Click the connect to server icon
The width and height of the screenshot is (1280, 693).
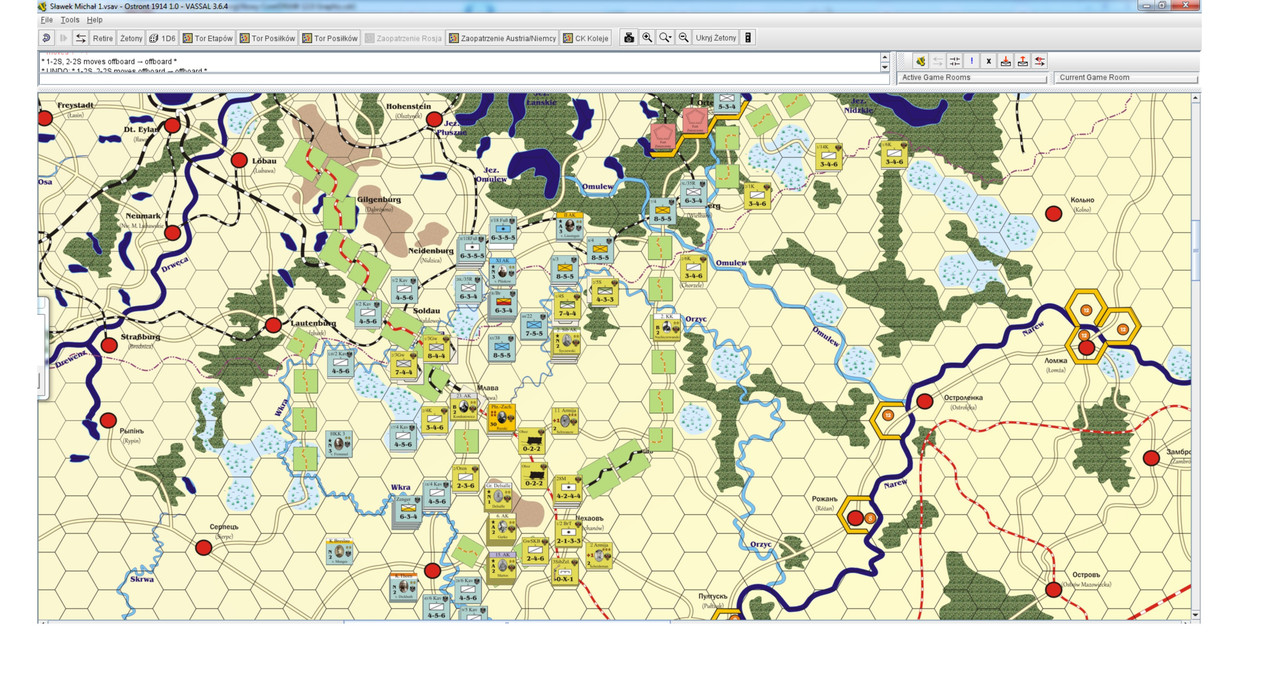tap(920, 61)
